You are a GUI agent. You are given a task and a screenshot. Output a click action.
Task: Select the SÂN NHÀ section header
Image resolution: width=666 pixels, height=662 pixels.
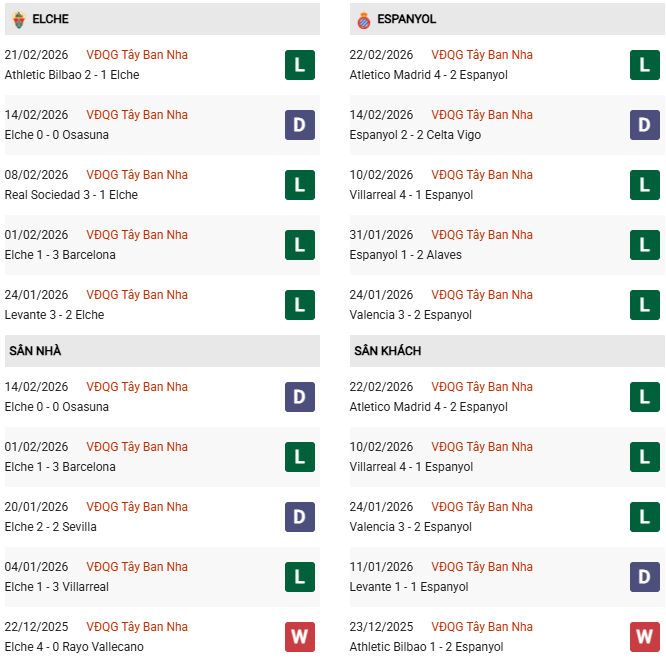pyautogui.click(x=35, y=351)
